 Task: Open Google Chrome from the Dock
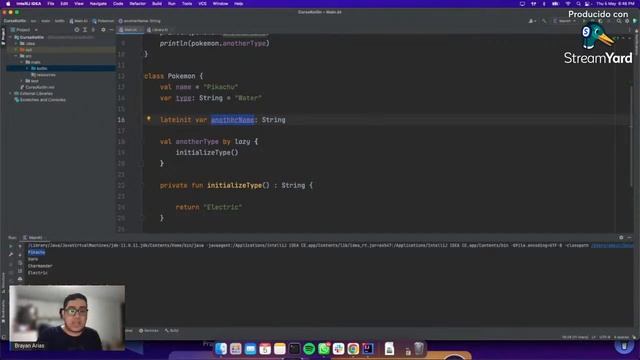353,349
